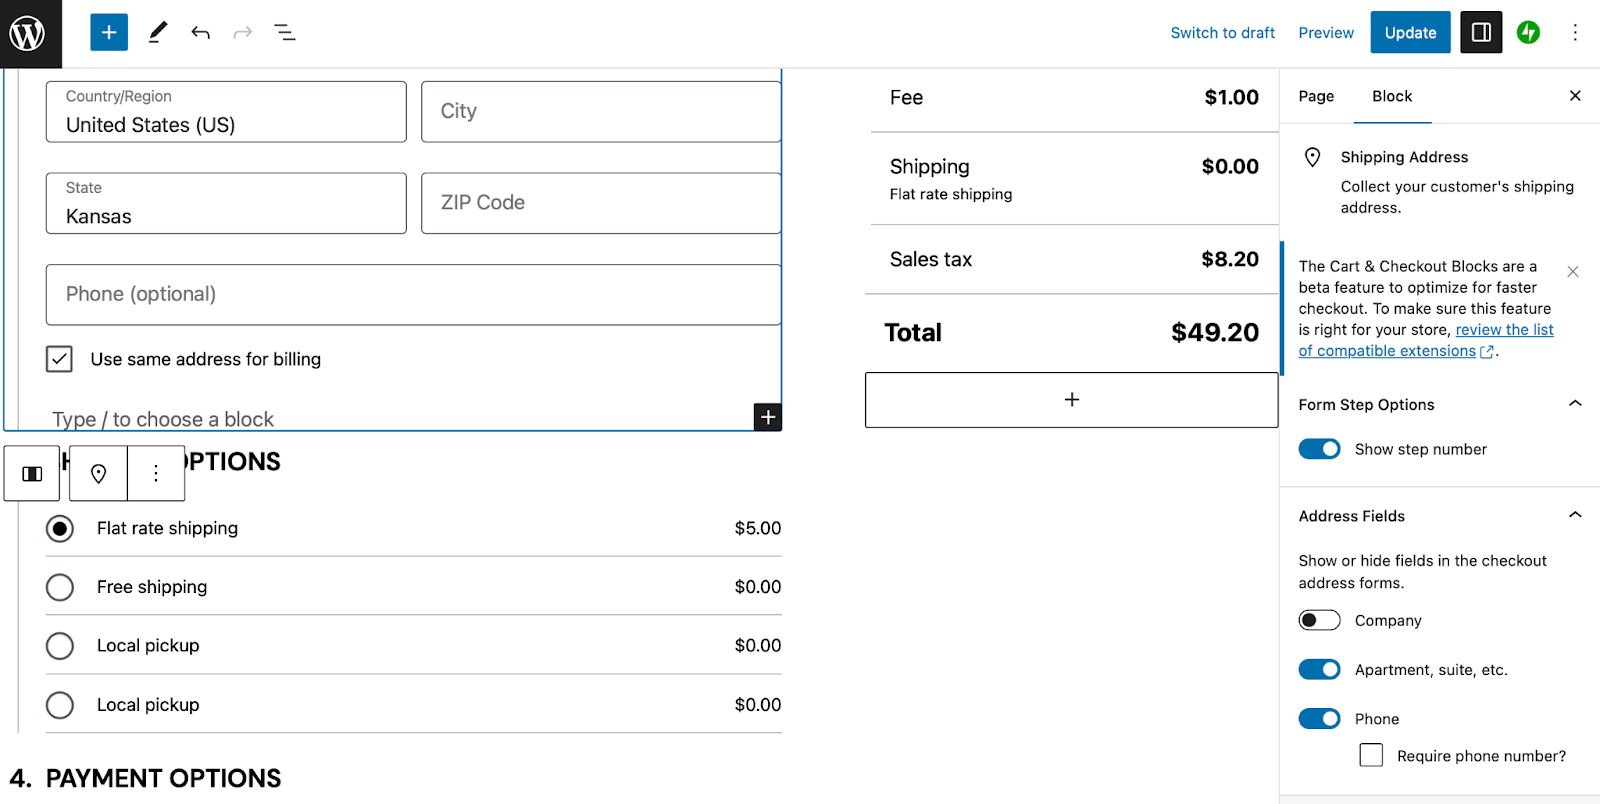Click the Shipping Address block pin icon
Image resolution: width=1600 pixels, height=804 pixels.
98,473
